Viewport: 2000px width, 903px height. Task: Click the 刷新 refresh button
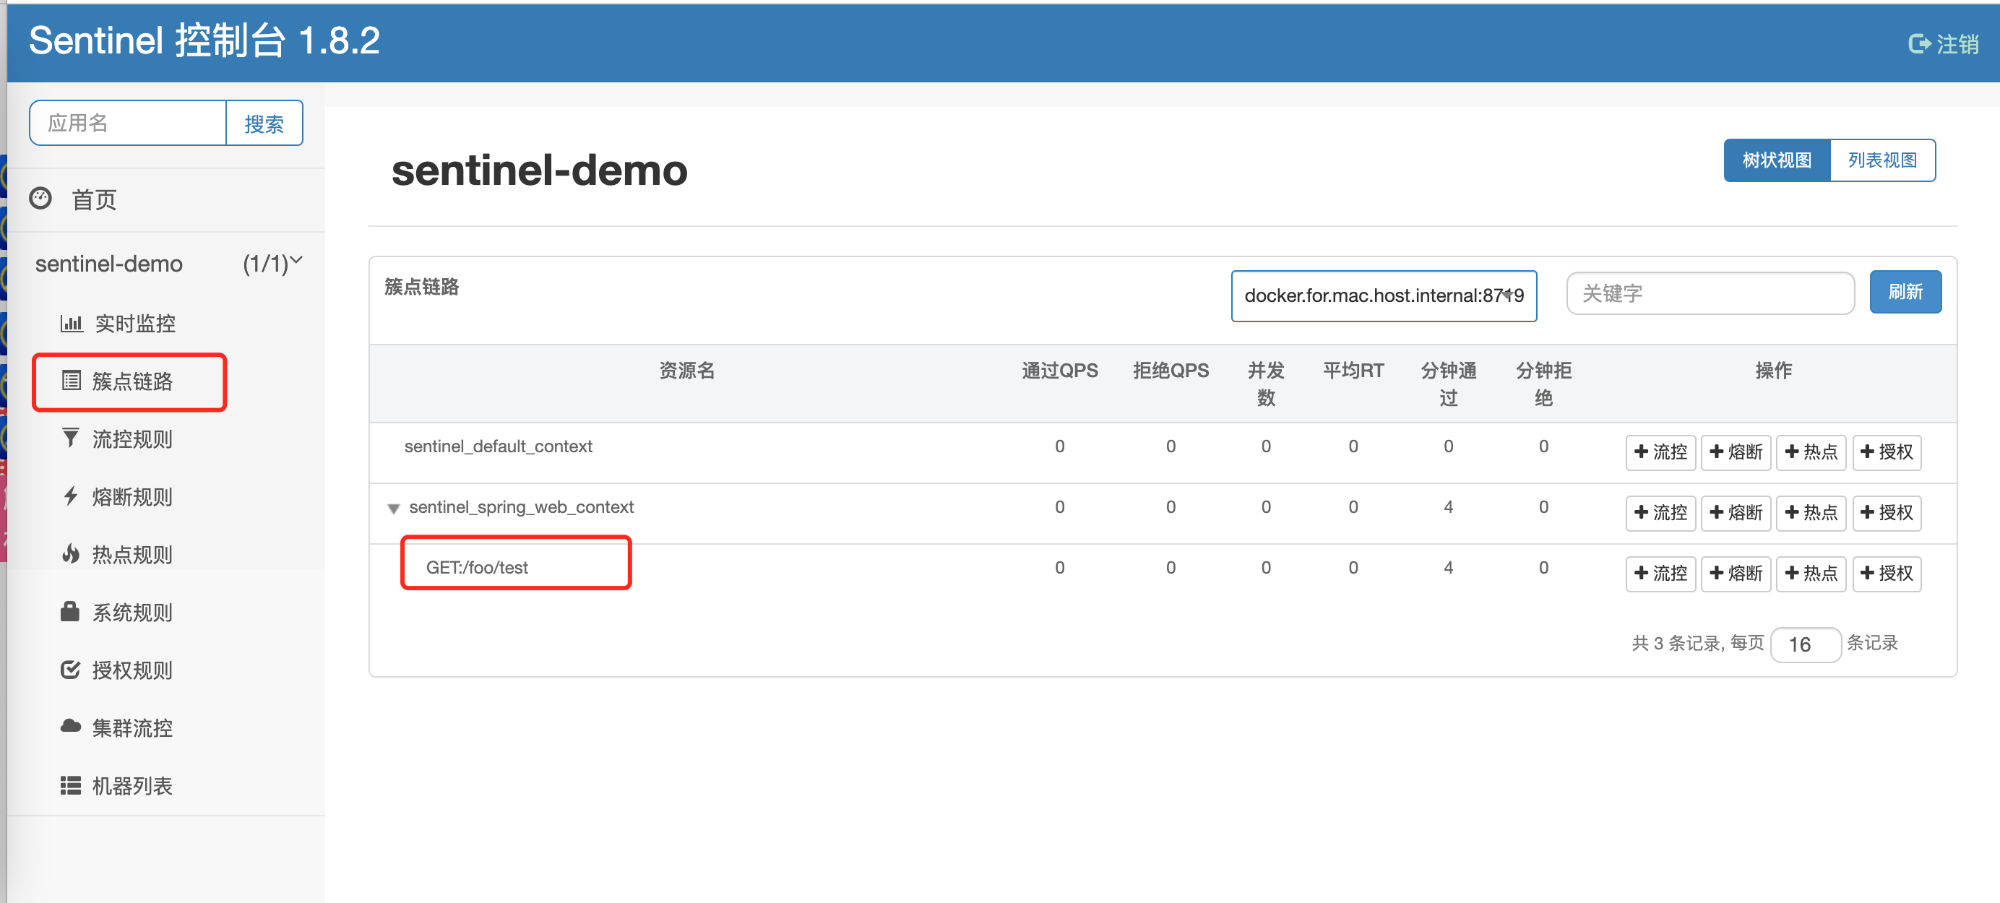[x=1906, y=292]
